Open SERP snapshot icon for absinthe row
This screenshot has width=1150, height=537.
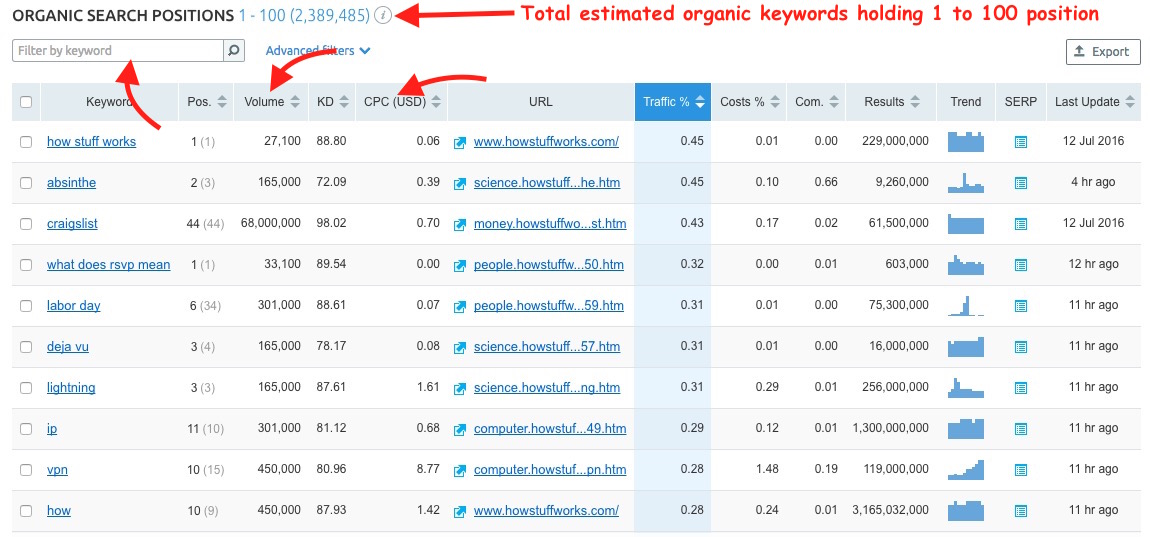pos(1020,183)
